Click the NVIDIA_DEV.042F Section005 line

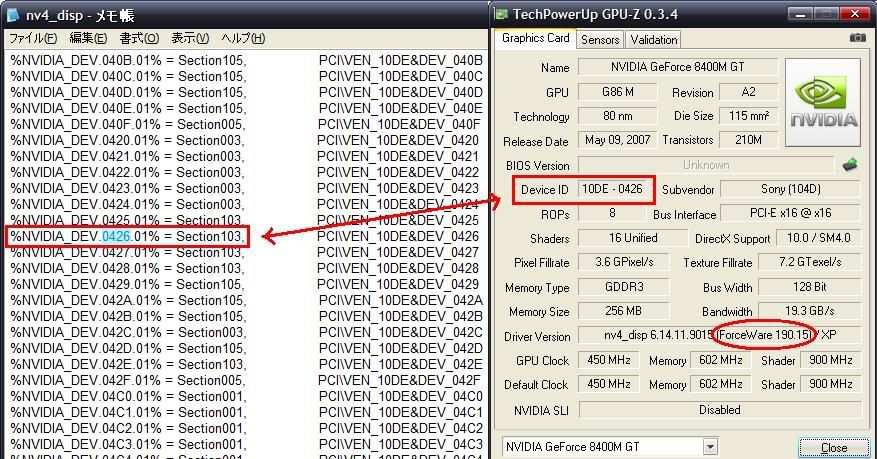(x=128, y=380)
